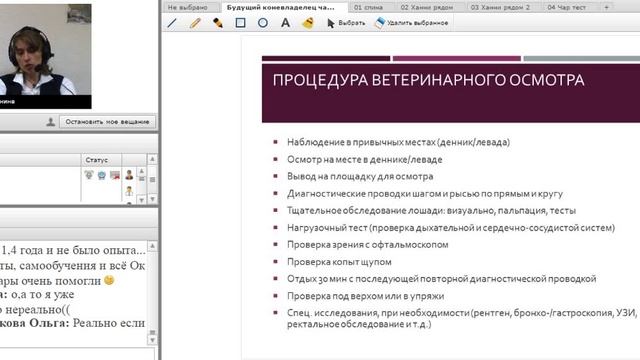Click bullet 'Проверка зрения с офтальмоскопом'
Viewport: 640px width, 360px height.
point(367,244)
